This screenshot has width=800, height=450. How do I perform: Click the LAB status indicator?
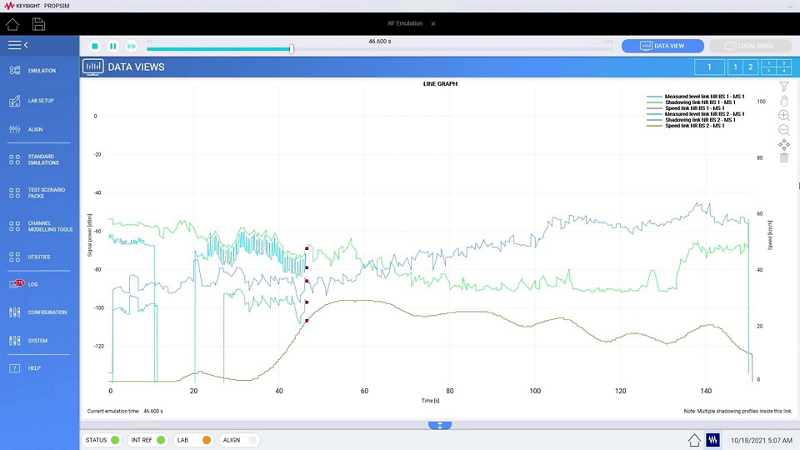193,440
